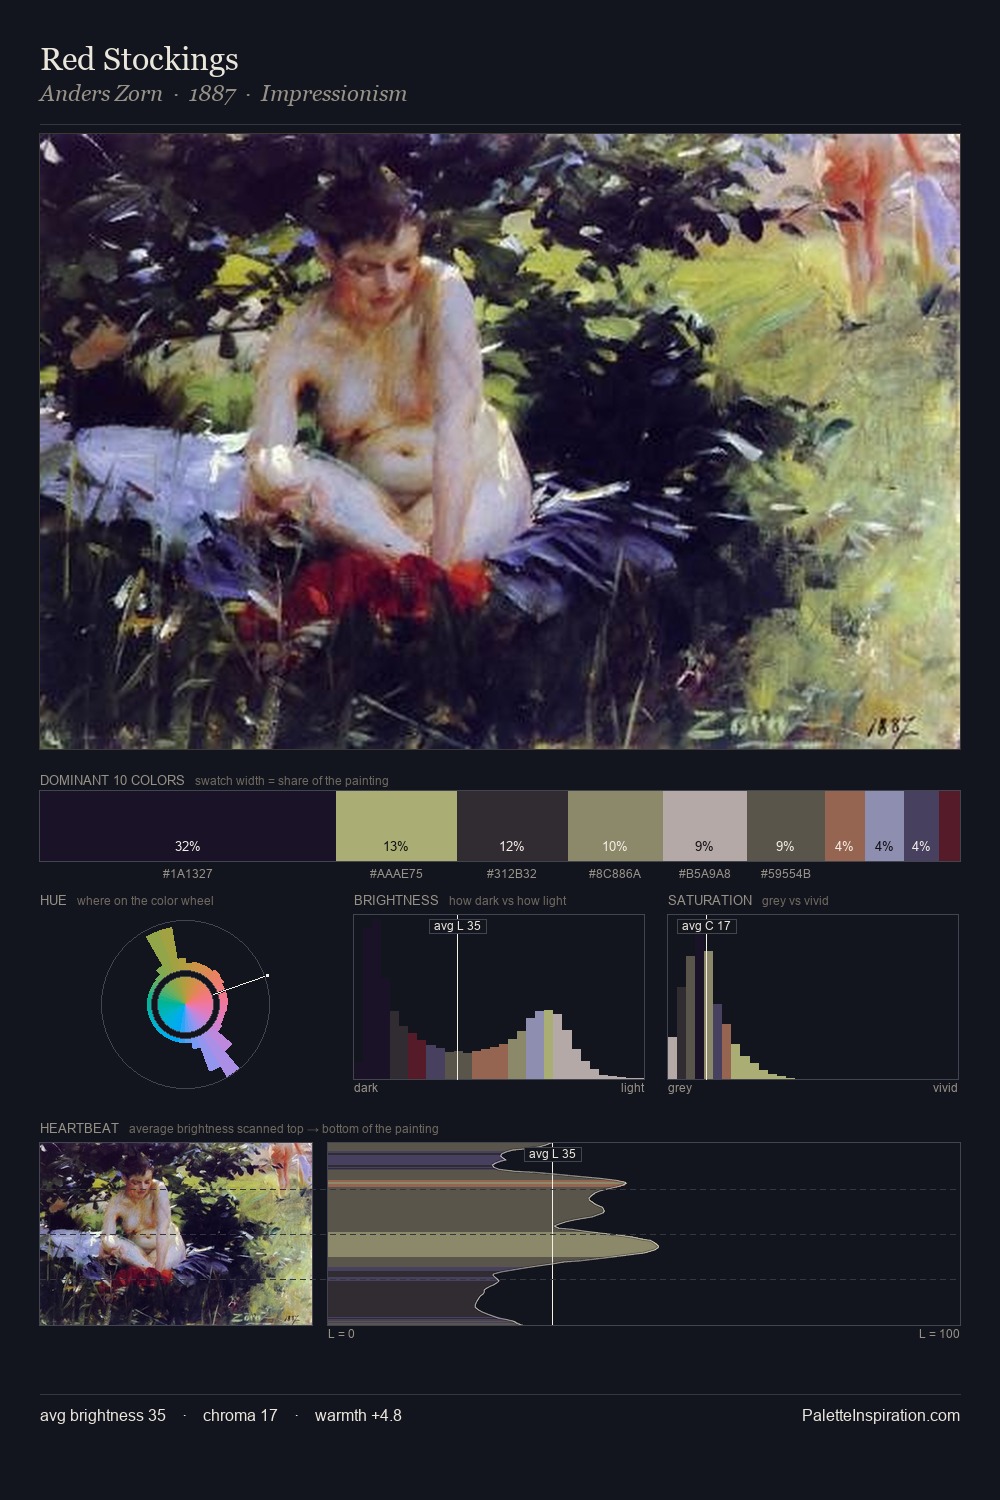Click the #8C886A hex label
Screen dimensions: 1000x1500
pyautogui.click(x=615, y=874)
